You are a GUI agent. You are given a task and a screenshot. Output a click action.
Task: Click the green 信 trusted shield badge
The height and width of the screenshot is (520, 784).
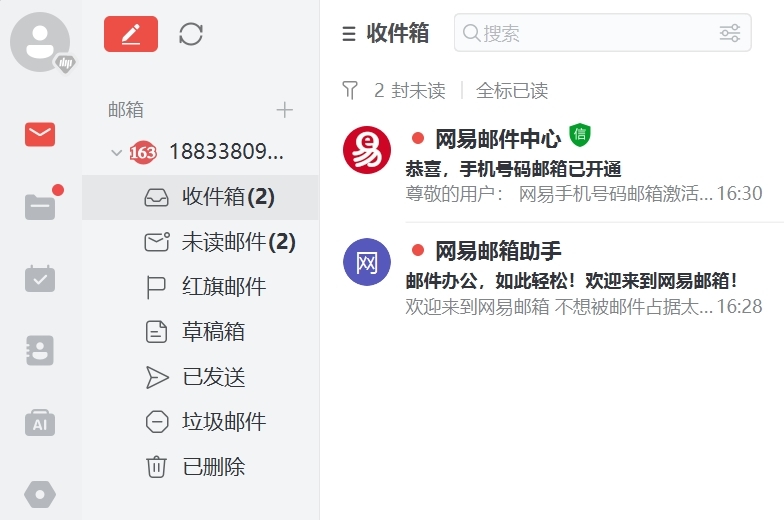point(580,135)
